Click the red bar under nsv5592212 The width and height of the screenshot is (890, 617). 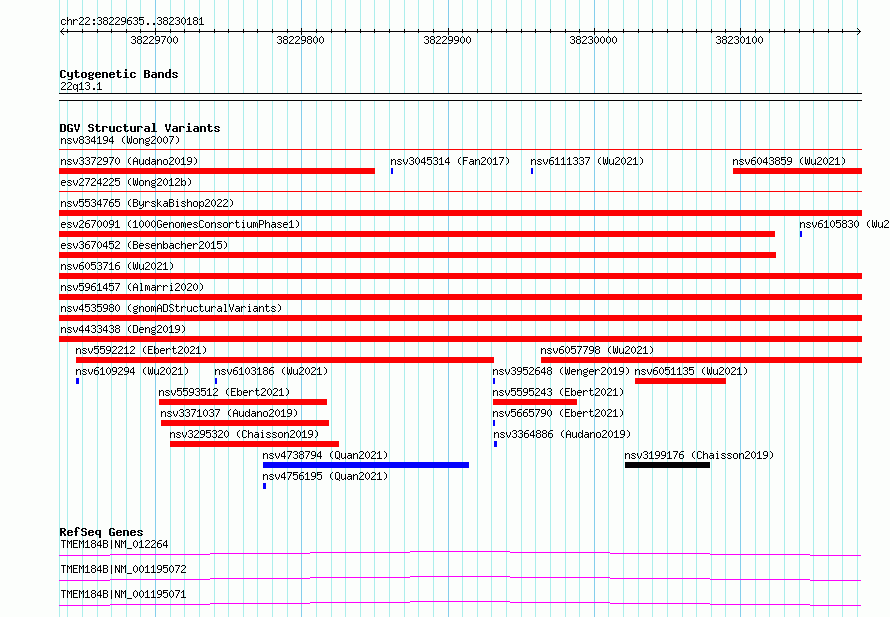click(x=285, y=360)
